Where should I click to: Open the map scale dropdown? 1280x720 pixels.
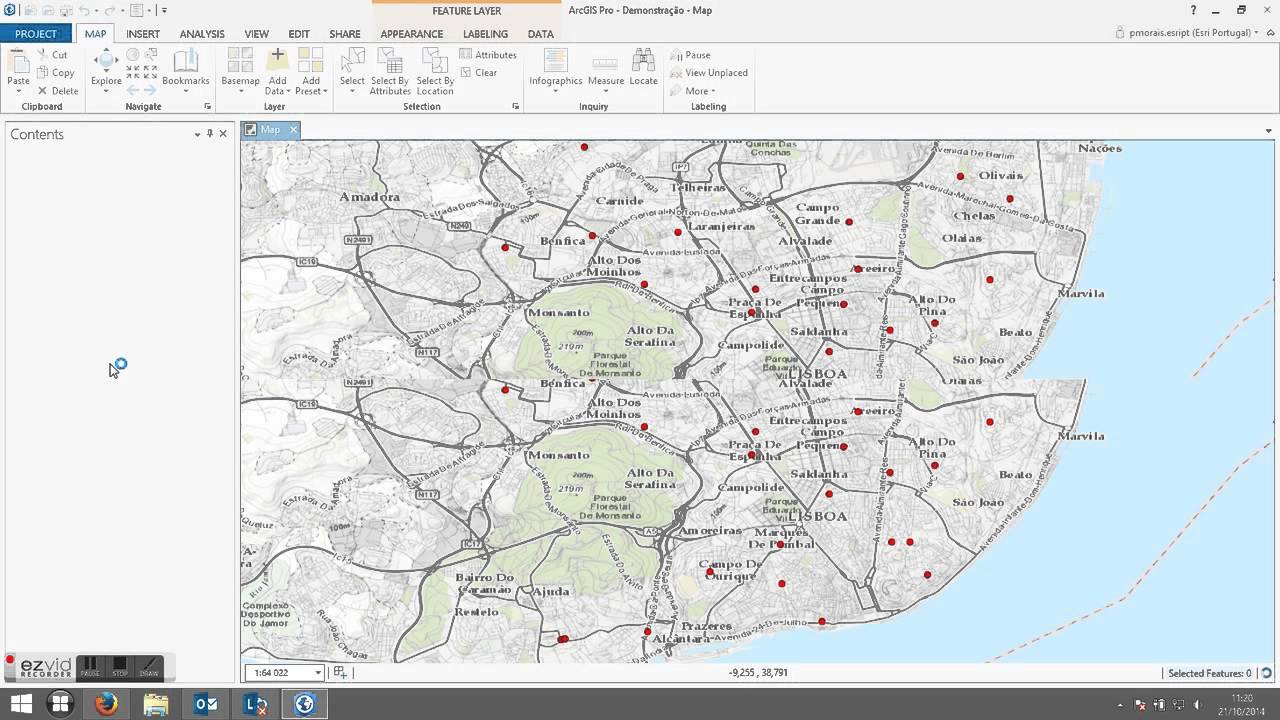(x=318, y=673)
